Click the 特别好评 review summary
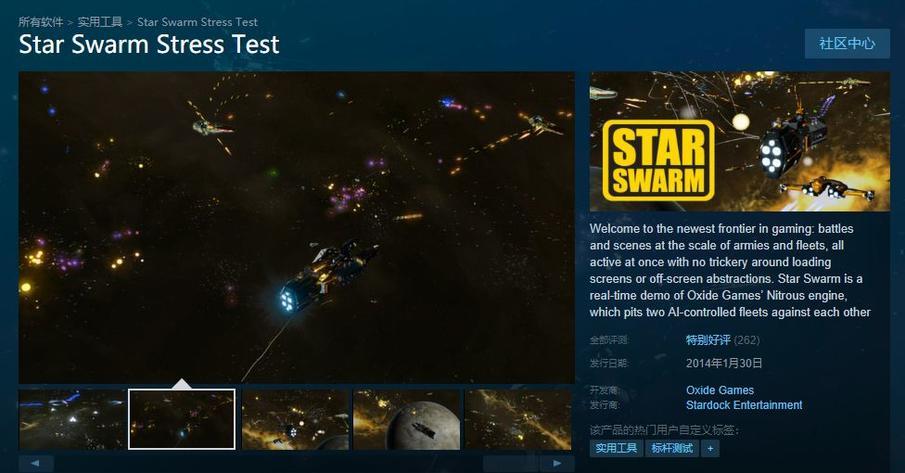This screenshot has height=473, width=905. 708,340
